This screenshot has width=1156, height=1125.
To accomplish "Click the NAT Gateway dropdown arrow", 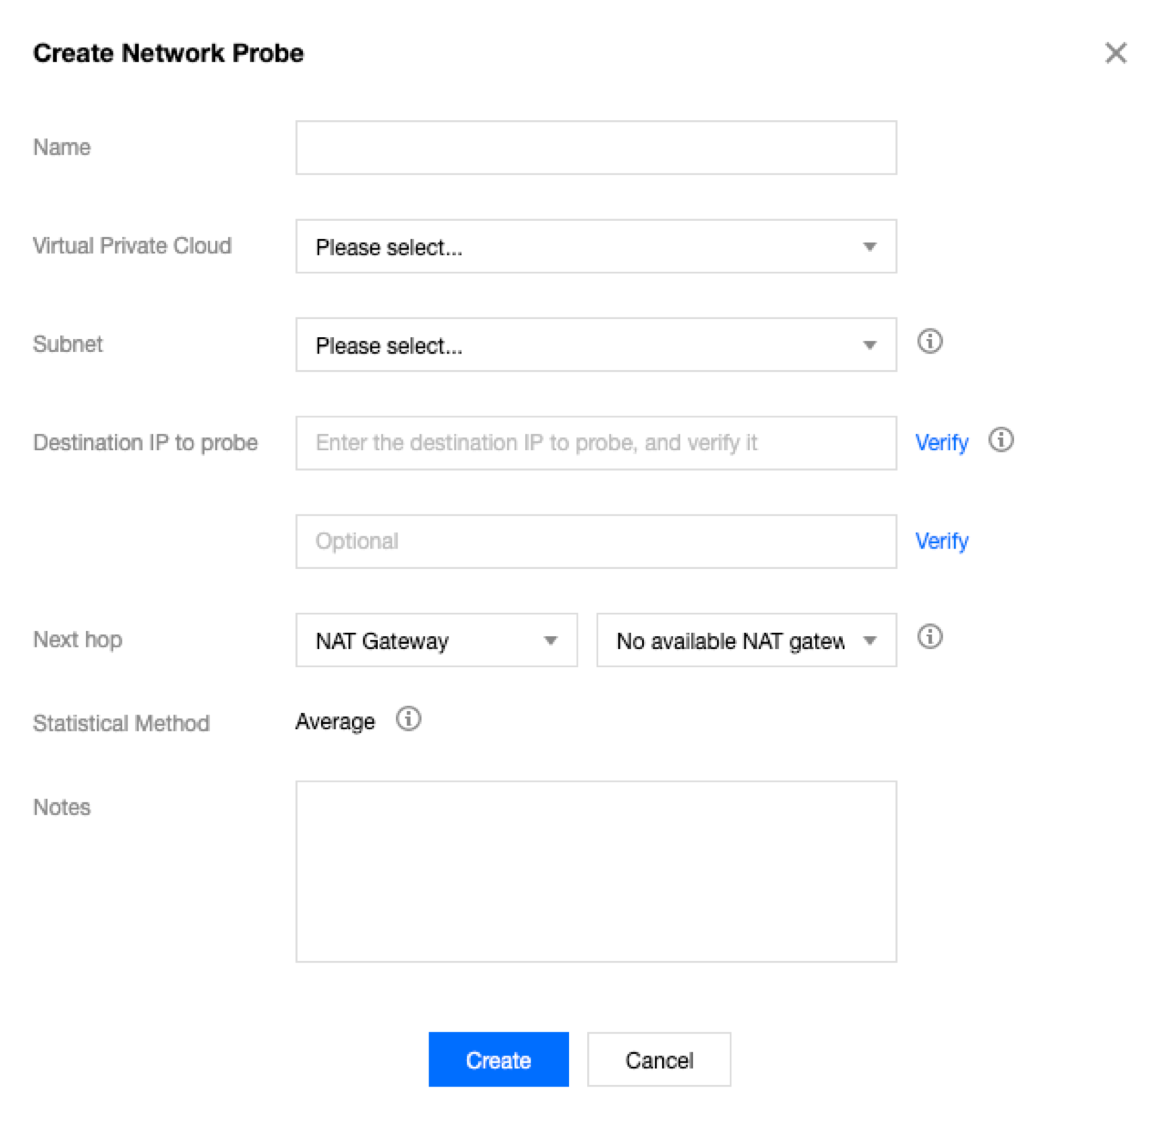I will point(550,641).
